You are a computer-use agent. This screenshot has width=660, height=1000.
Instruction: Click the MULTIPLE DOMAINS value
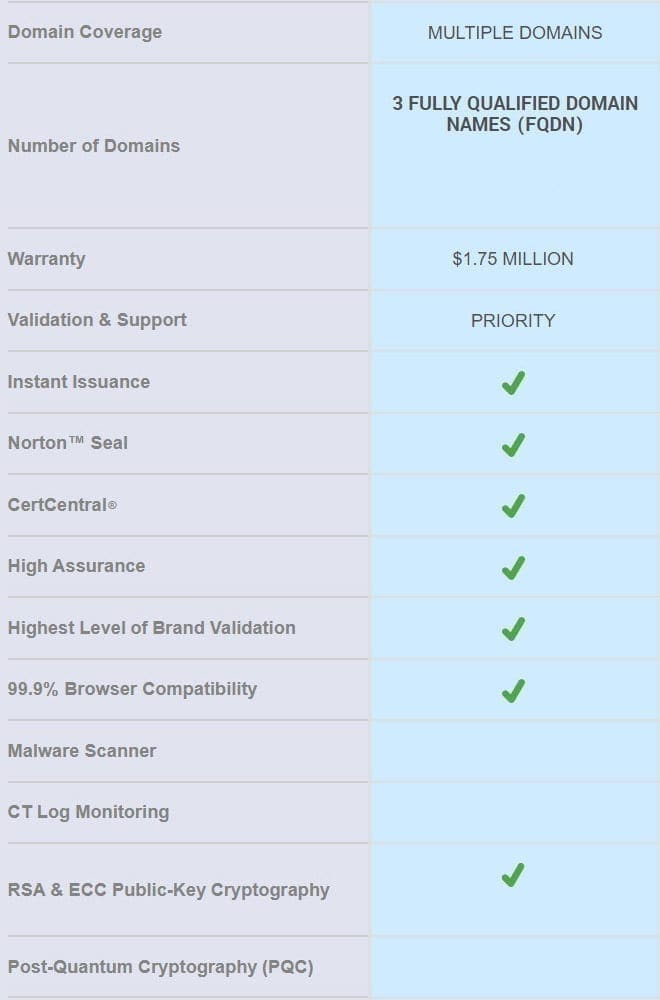click(515, 33)
